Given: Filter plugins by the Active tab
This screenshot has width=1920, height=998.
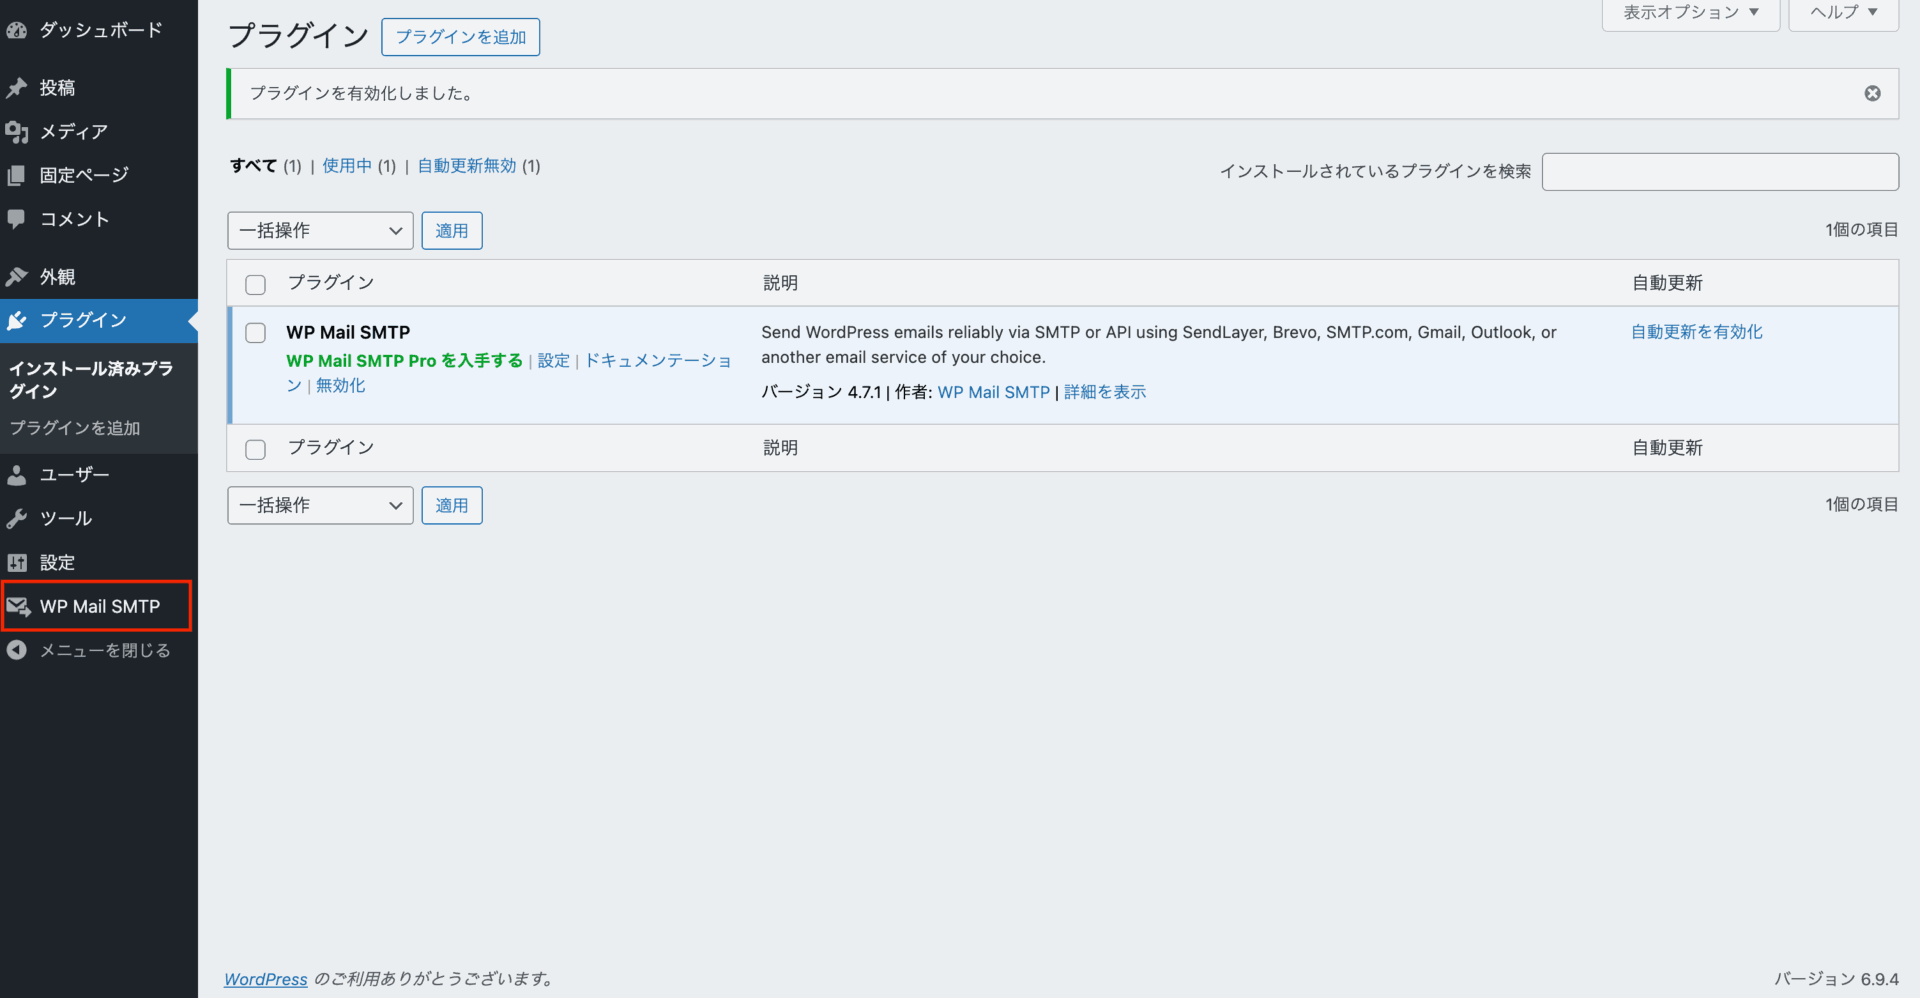Looking at the screenshot, I should 347,166.
